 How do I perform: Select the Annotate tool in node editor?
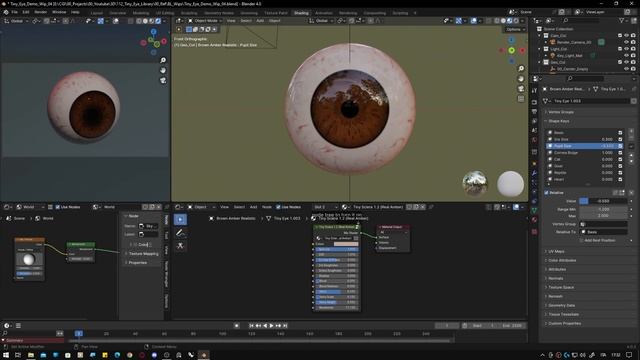point(180,233)
